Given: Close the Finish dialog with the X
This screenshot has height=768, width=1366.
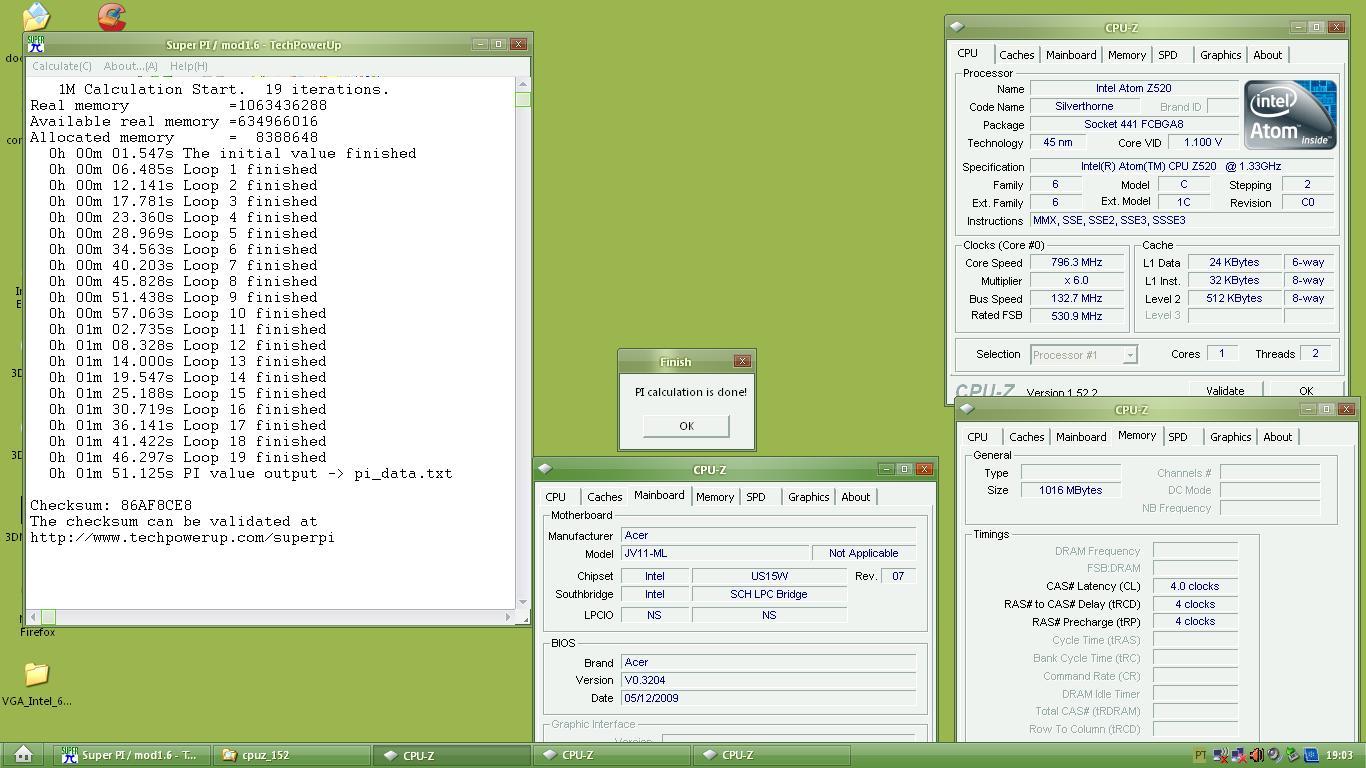Looking at the screenshot, I should [742, 361].
